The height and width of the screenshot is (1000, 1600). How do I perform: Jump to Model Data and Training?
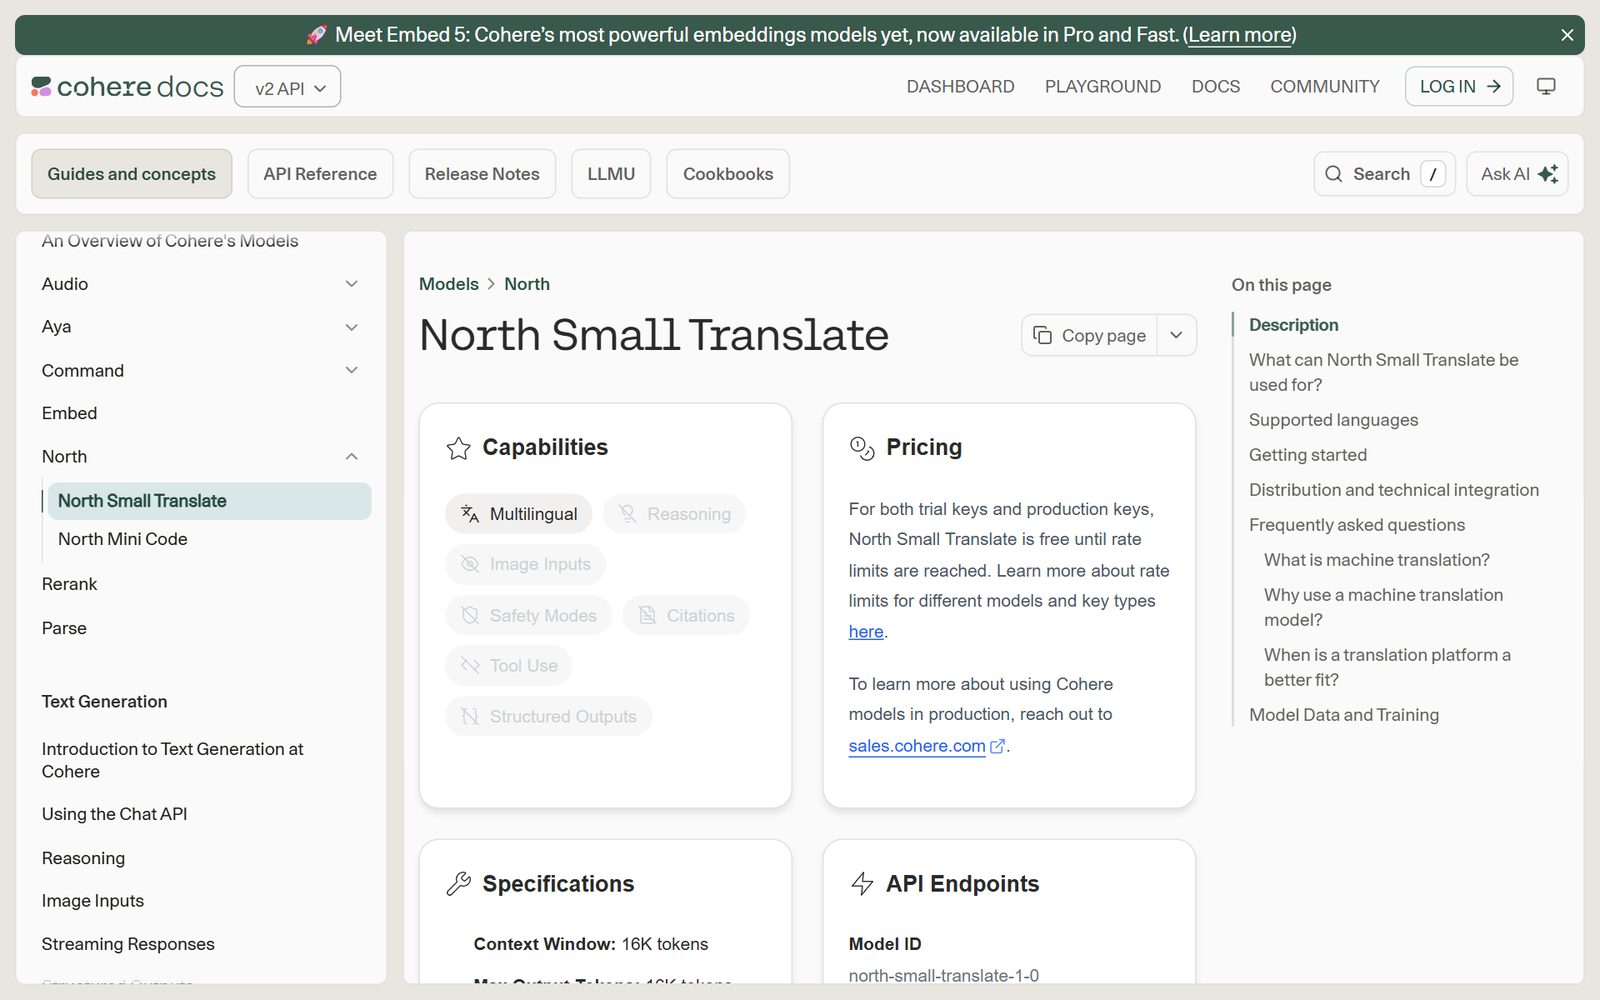(x=1344, y=715)
